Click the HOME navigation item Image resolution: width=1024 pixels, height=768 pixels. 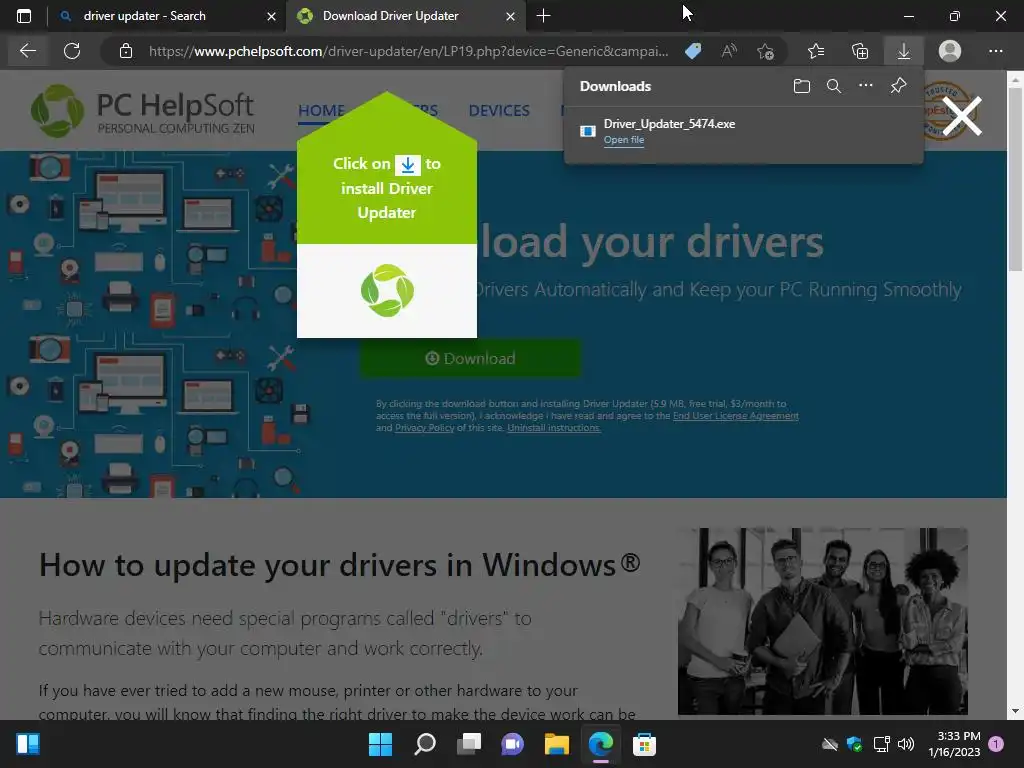pos(321,110)
